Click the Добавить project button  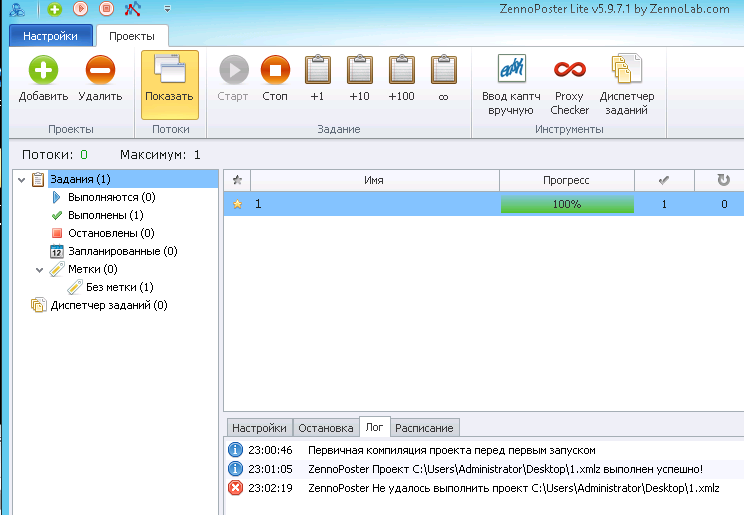tap(43, 79)
